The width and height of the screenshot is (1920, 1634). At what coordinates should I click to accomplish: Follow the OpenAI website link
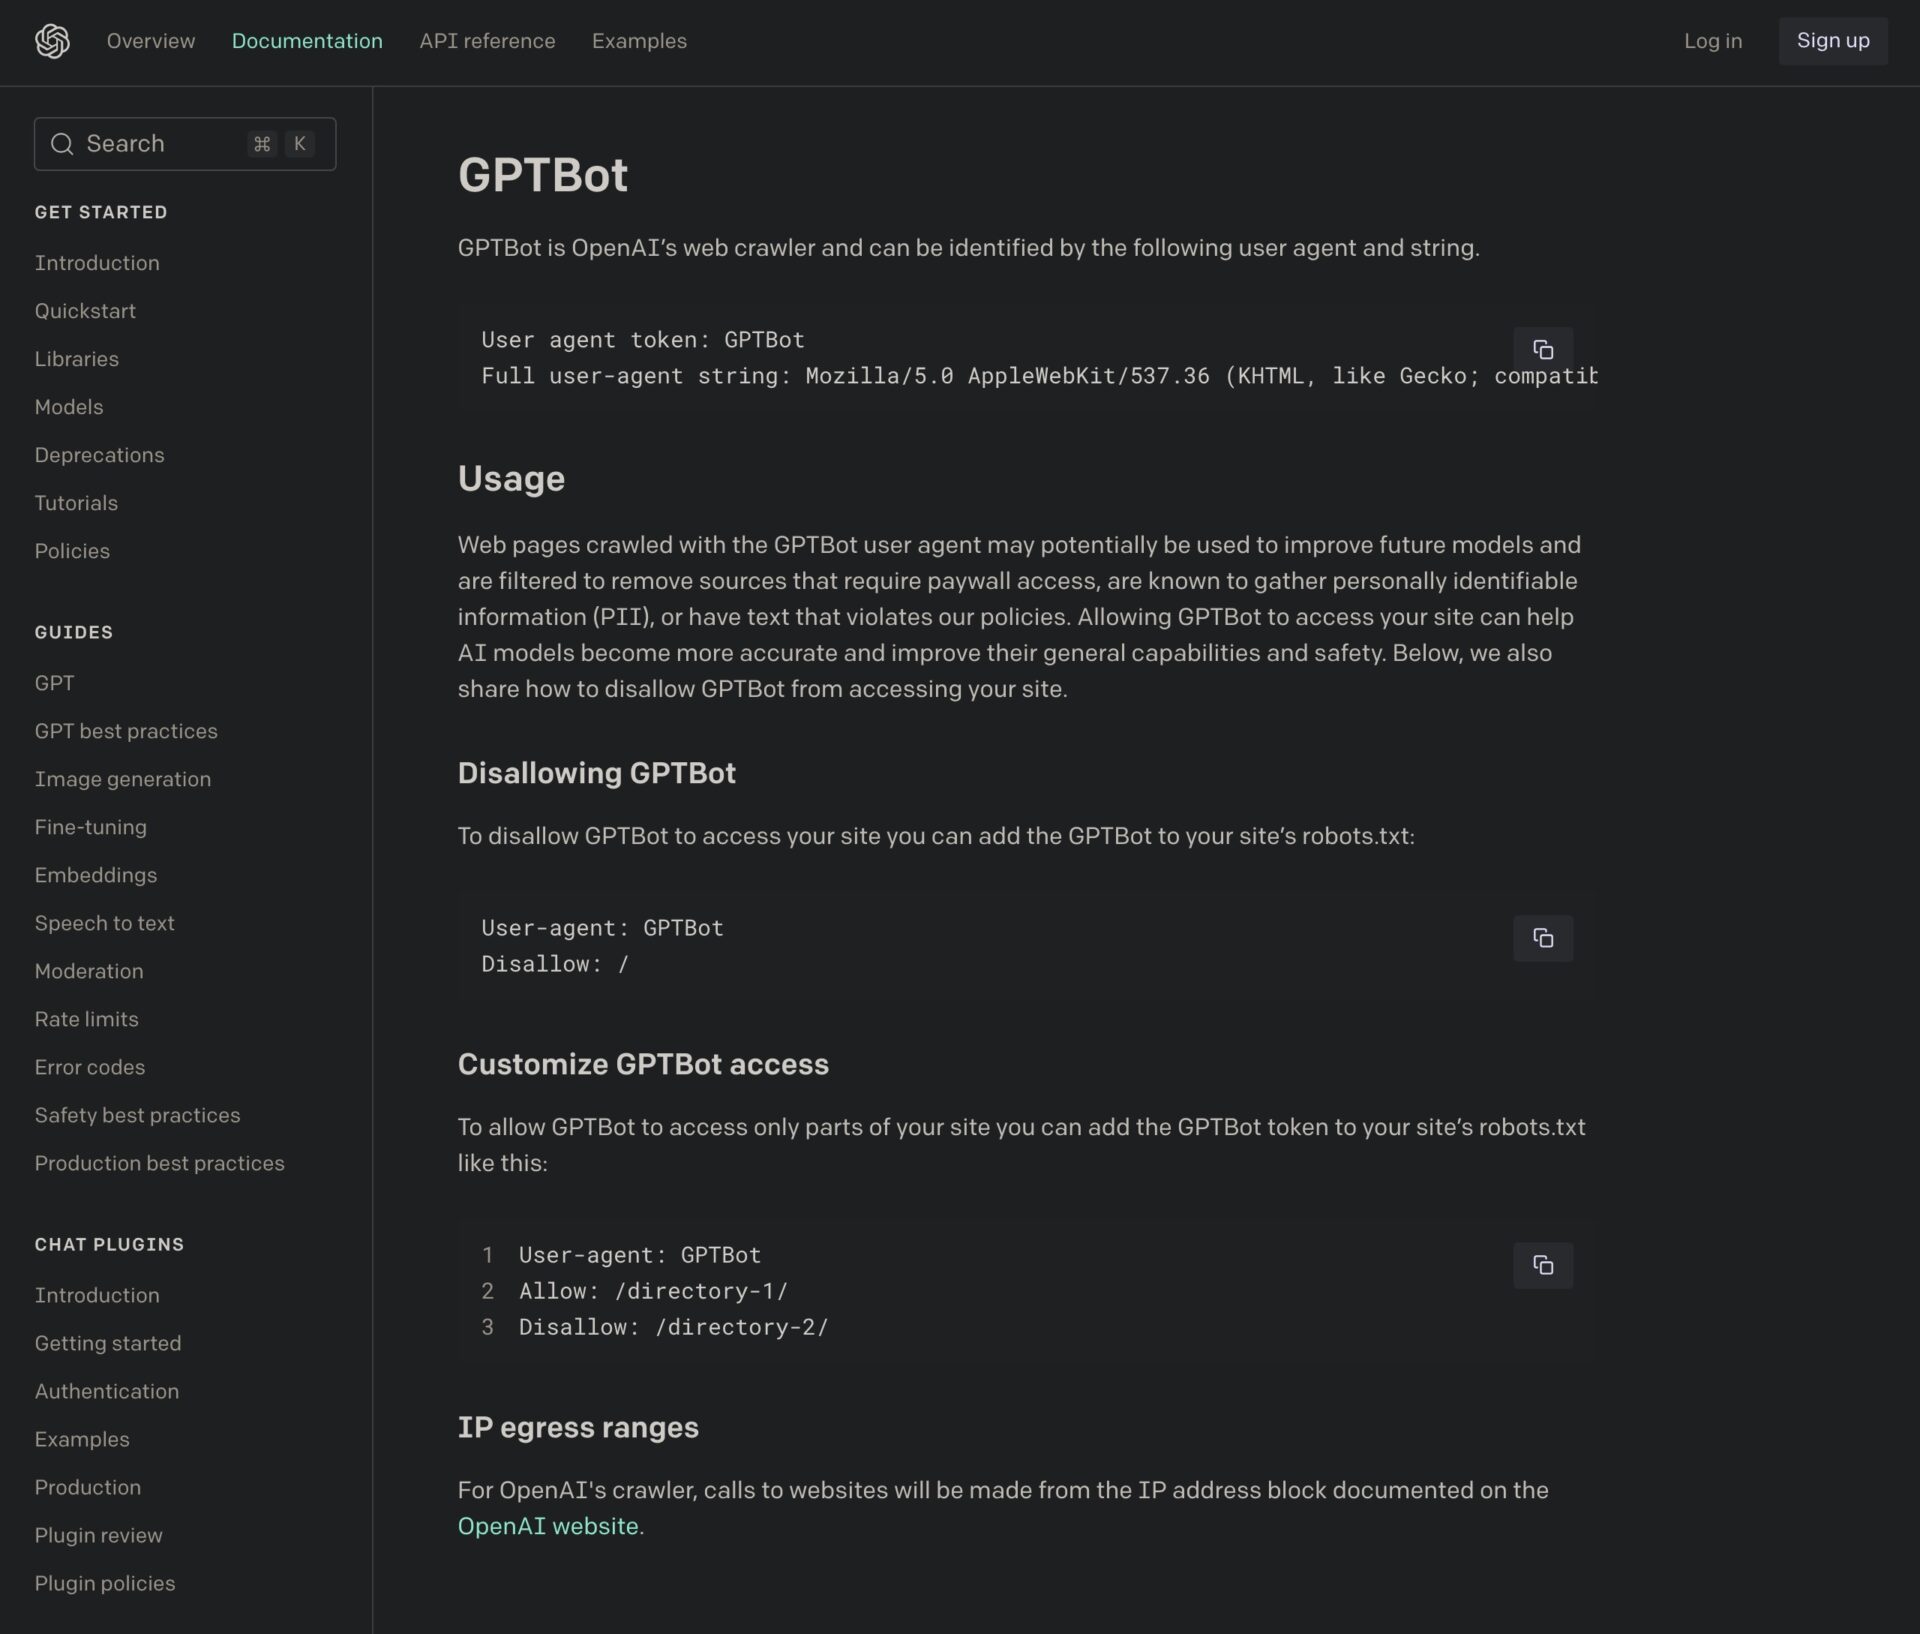tap(548, 1526)
